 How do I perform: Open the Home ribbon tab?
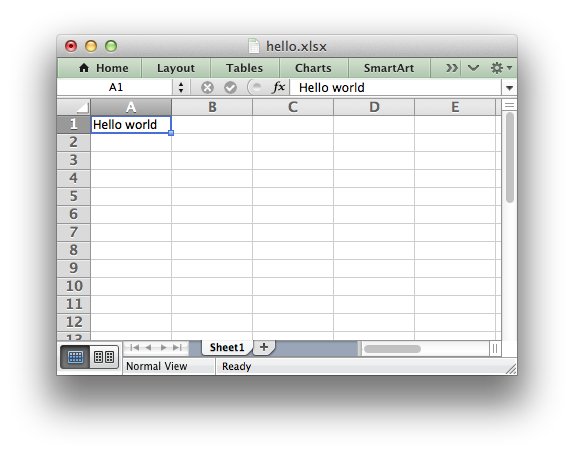(x=104, y=68)
